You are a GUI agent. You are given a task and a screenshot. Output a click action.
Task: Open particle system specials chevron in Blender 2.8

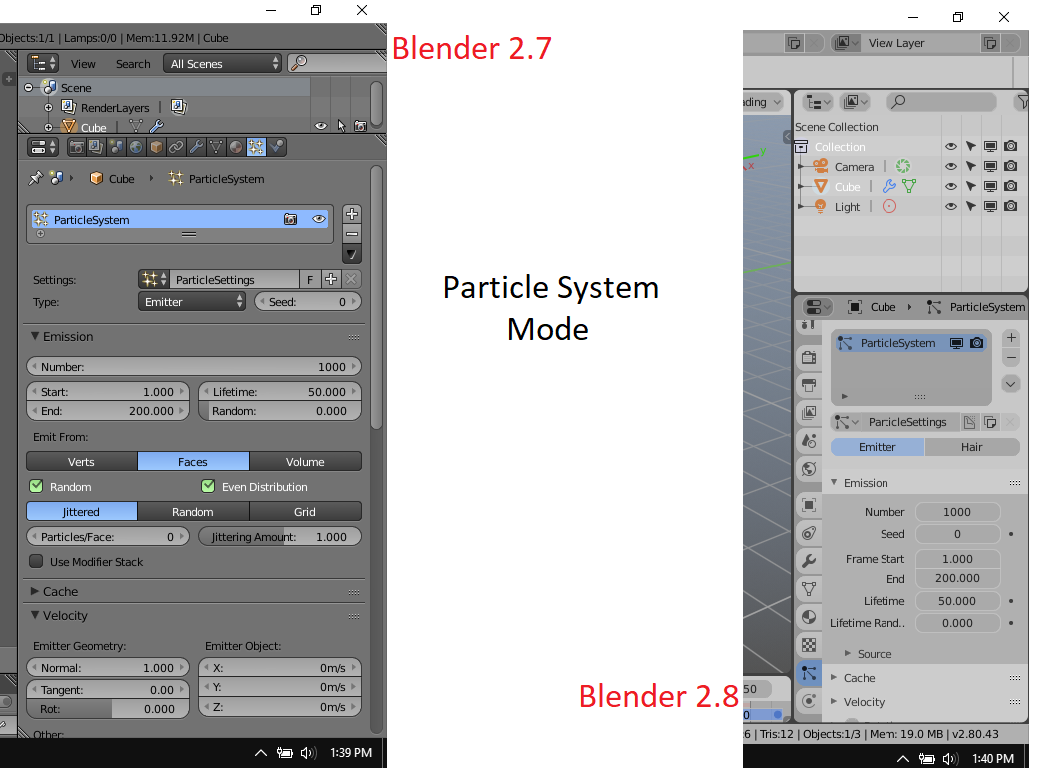pos(1011,384)
